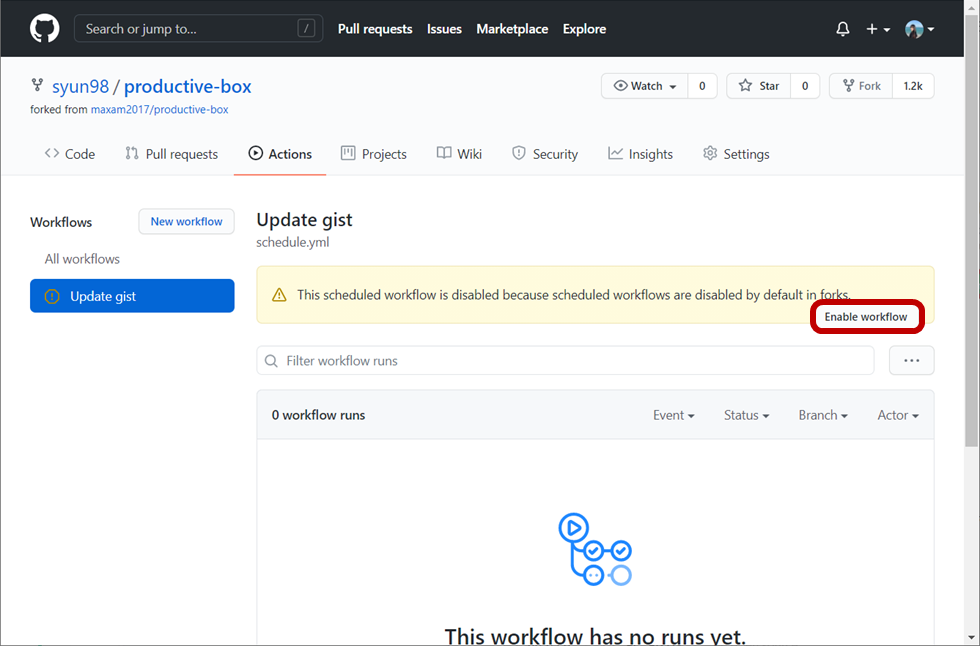
Task: Star the repository
Action: pyautogui.click(x=758, y=86)
